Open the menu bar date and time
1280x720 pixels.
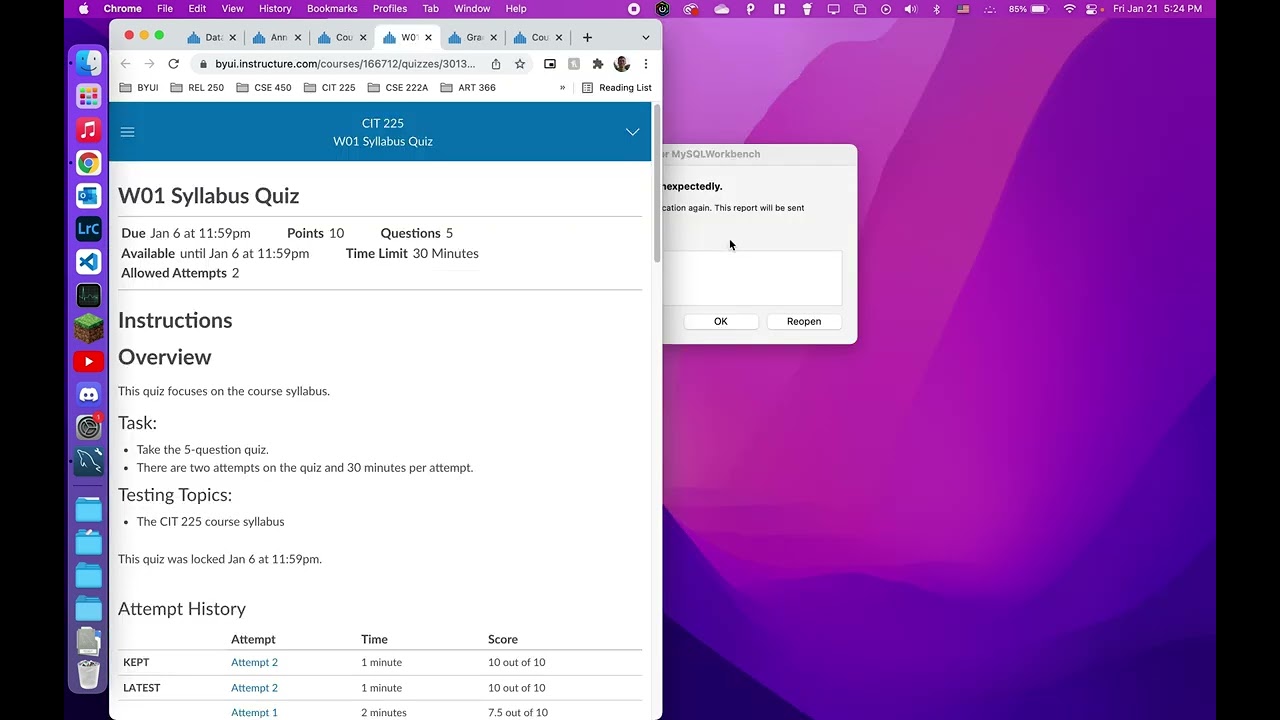1157,9
